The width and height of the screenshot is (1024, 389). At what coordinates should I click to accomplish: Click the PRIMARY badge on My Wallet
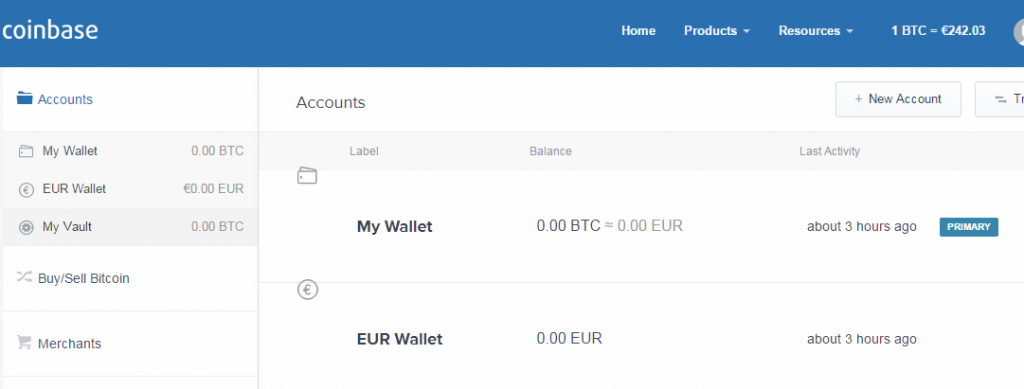[x=968, y=227]
